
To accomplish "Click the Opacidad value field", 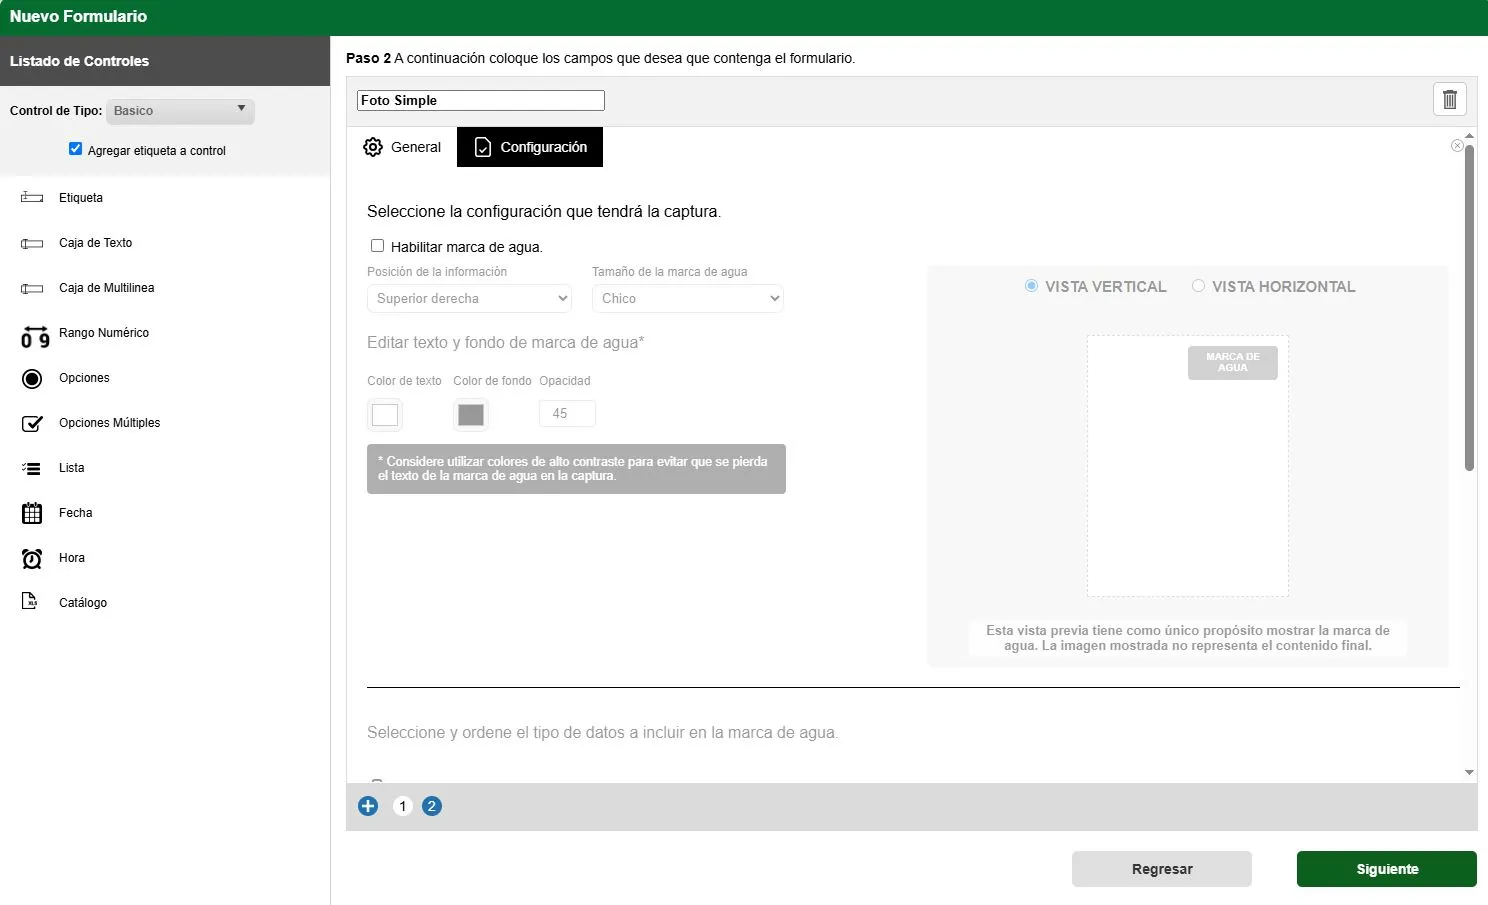I will coord(567,414).
